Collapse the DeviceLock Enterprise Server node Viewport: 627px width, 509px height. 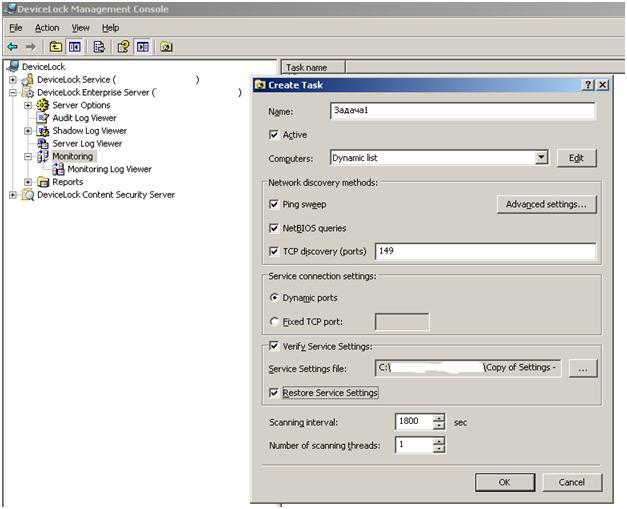pyautogui.click(x=13, y=92)
